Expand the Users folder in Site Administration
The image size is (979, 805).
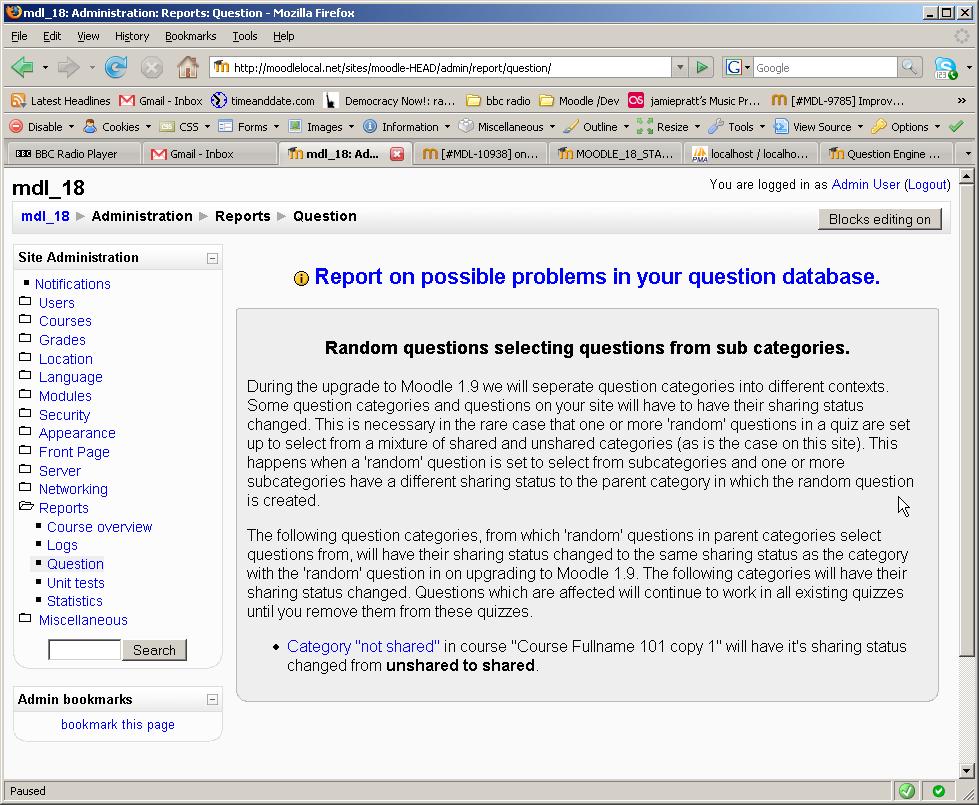(x=26, y=303)
